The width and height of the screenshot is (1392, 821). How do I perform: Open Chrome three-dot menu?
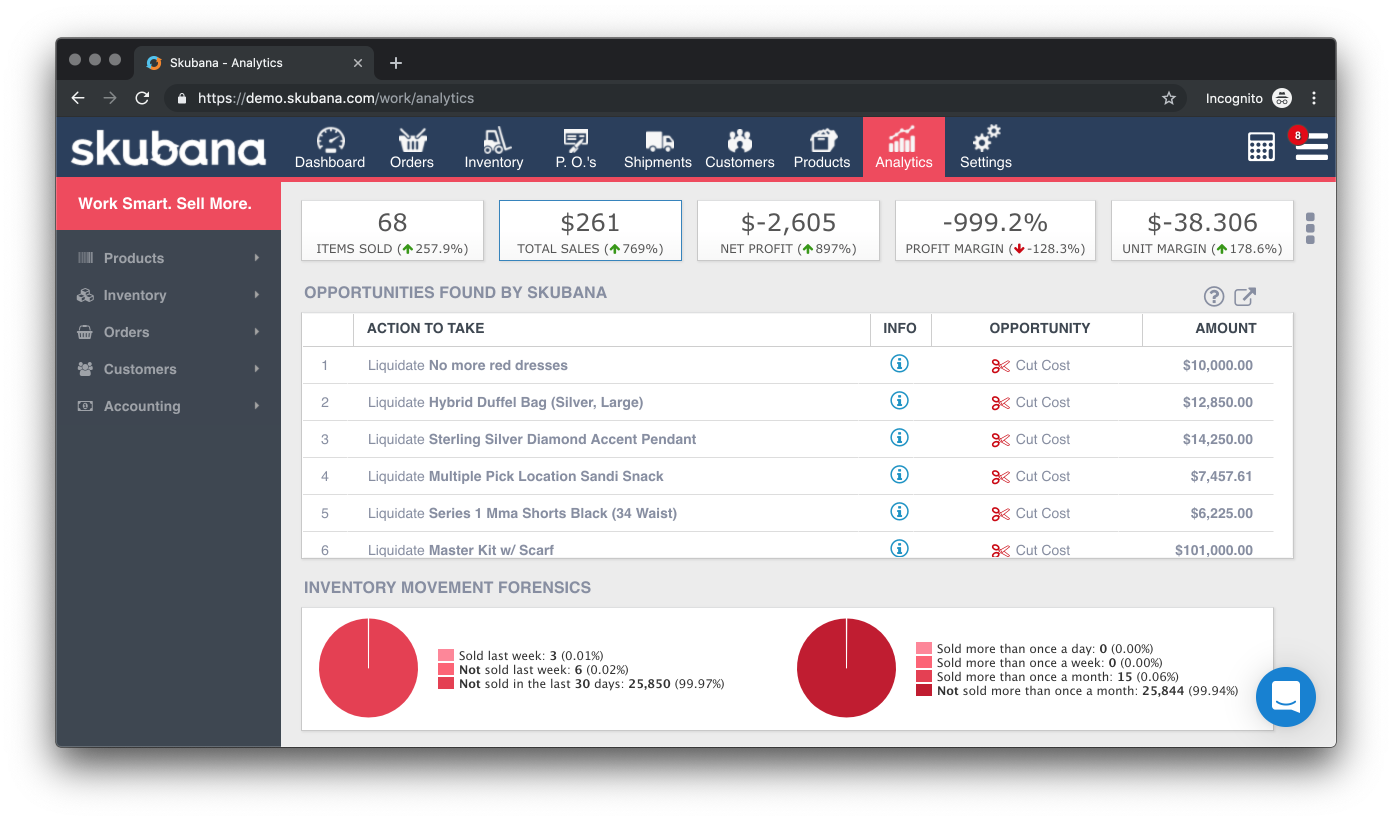point(1314,98)
